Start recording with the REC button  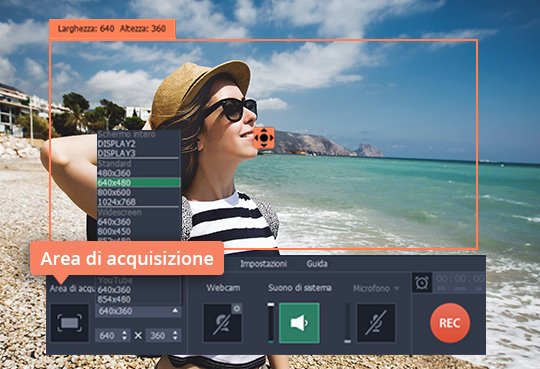click(450, 323)
